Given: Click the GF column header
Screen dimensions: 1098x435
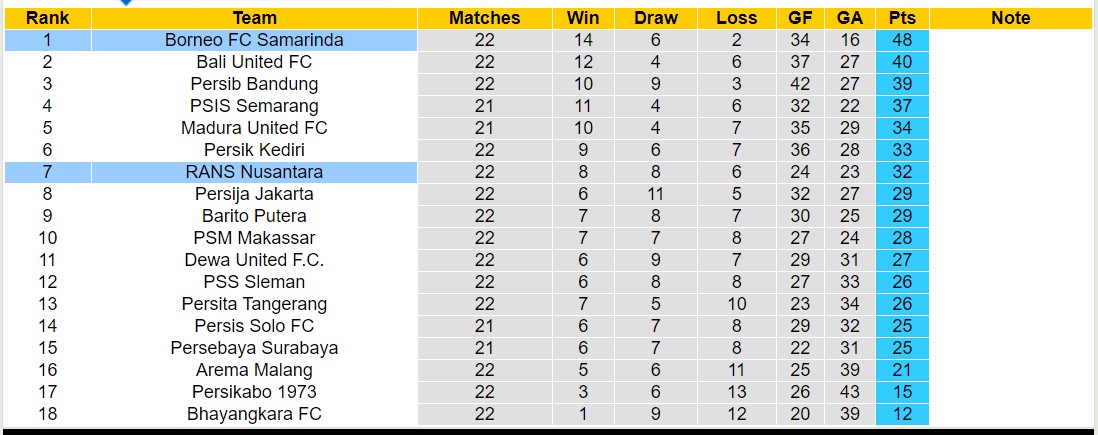Looking at the screenshot, I should point(800,18).
